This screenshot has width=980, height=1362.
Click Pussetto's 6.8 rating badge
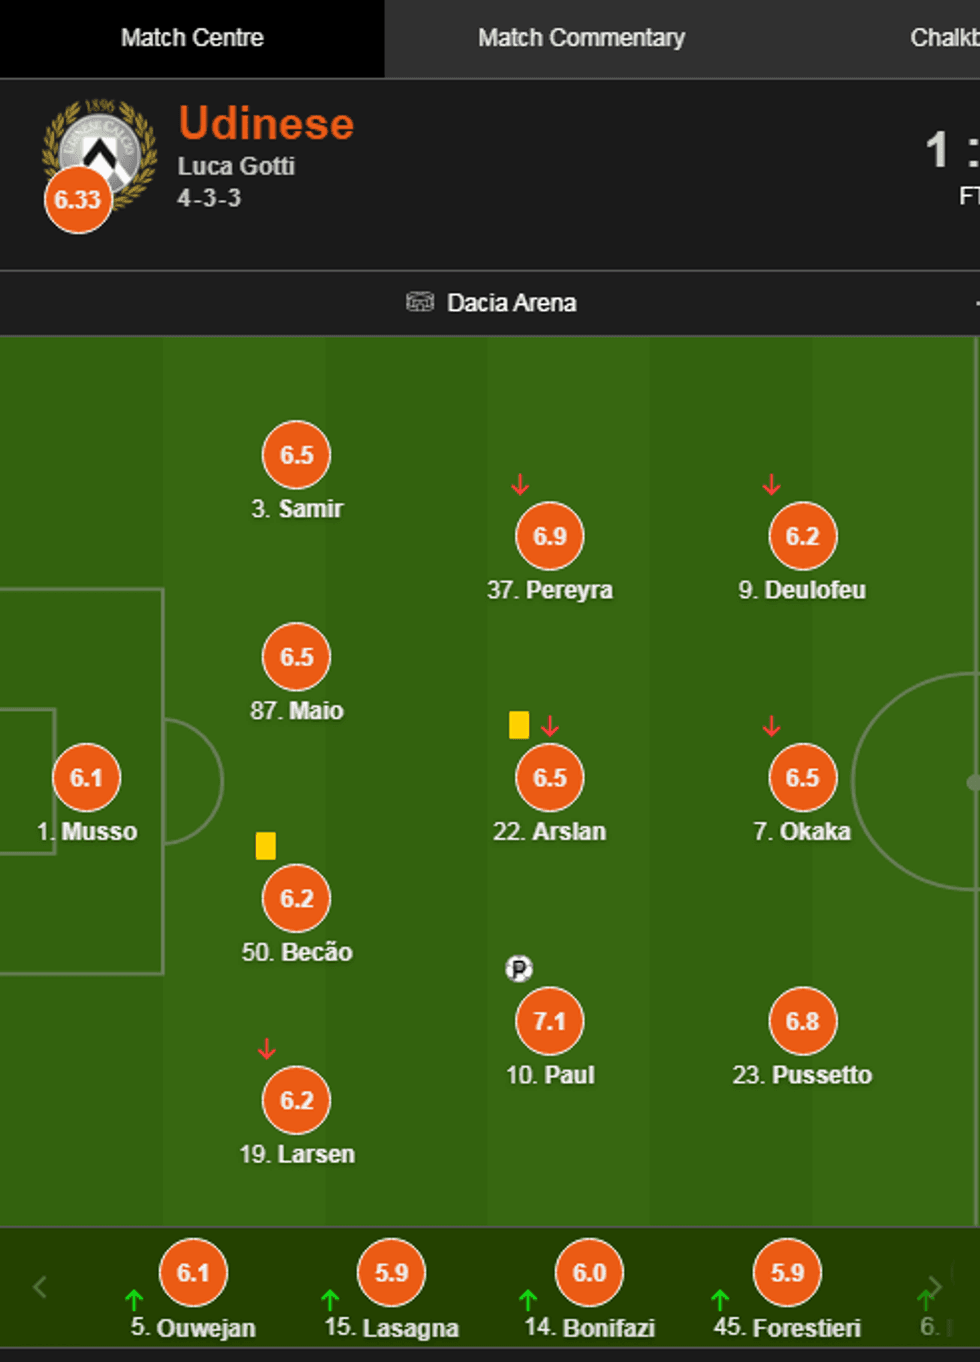pos(802,1021)
